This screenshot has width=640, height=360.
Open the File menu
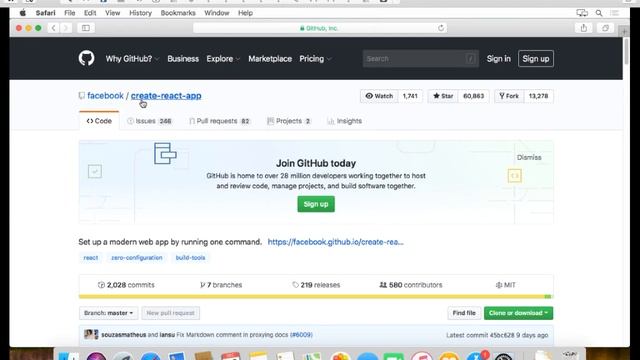[x=69, y=13]
